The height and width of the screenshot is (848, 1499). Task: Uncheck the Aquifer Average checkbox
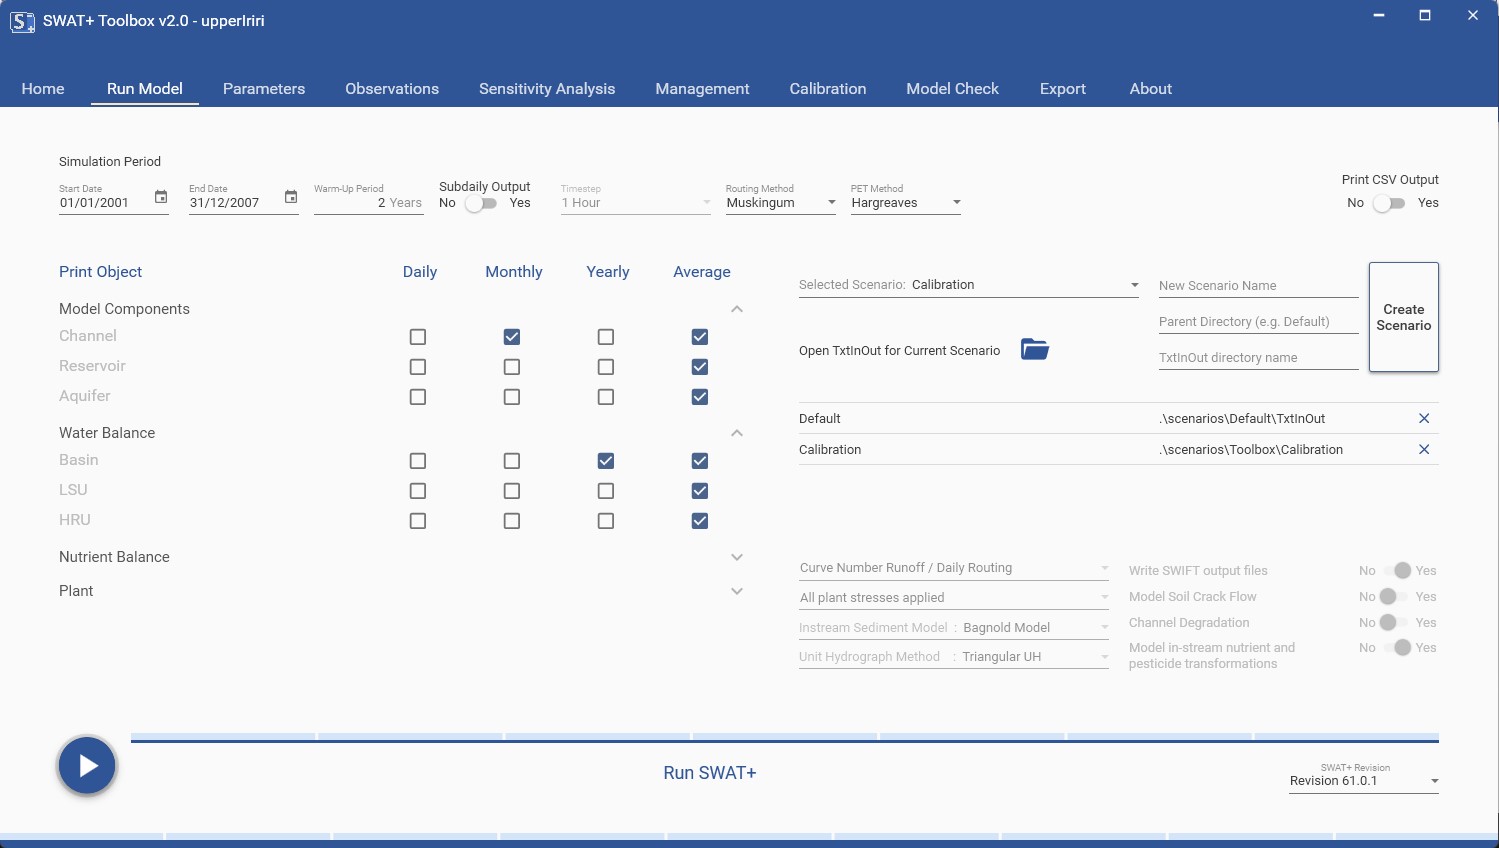(700, 397)
